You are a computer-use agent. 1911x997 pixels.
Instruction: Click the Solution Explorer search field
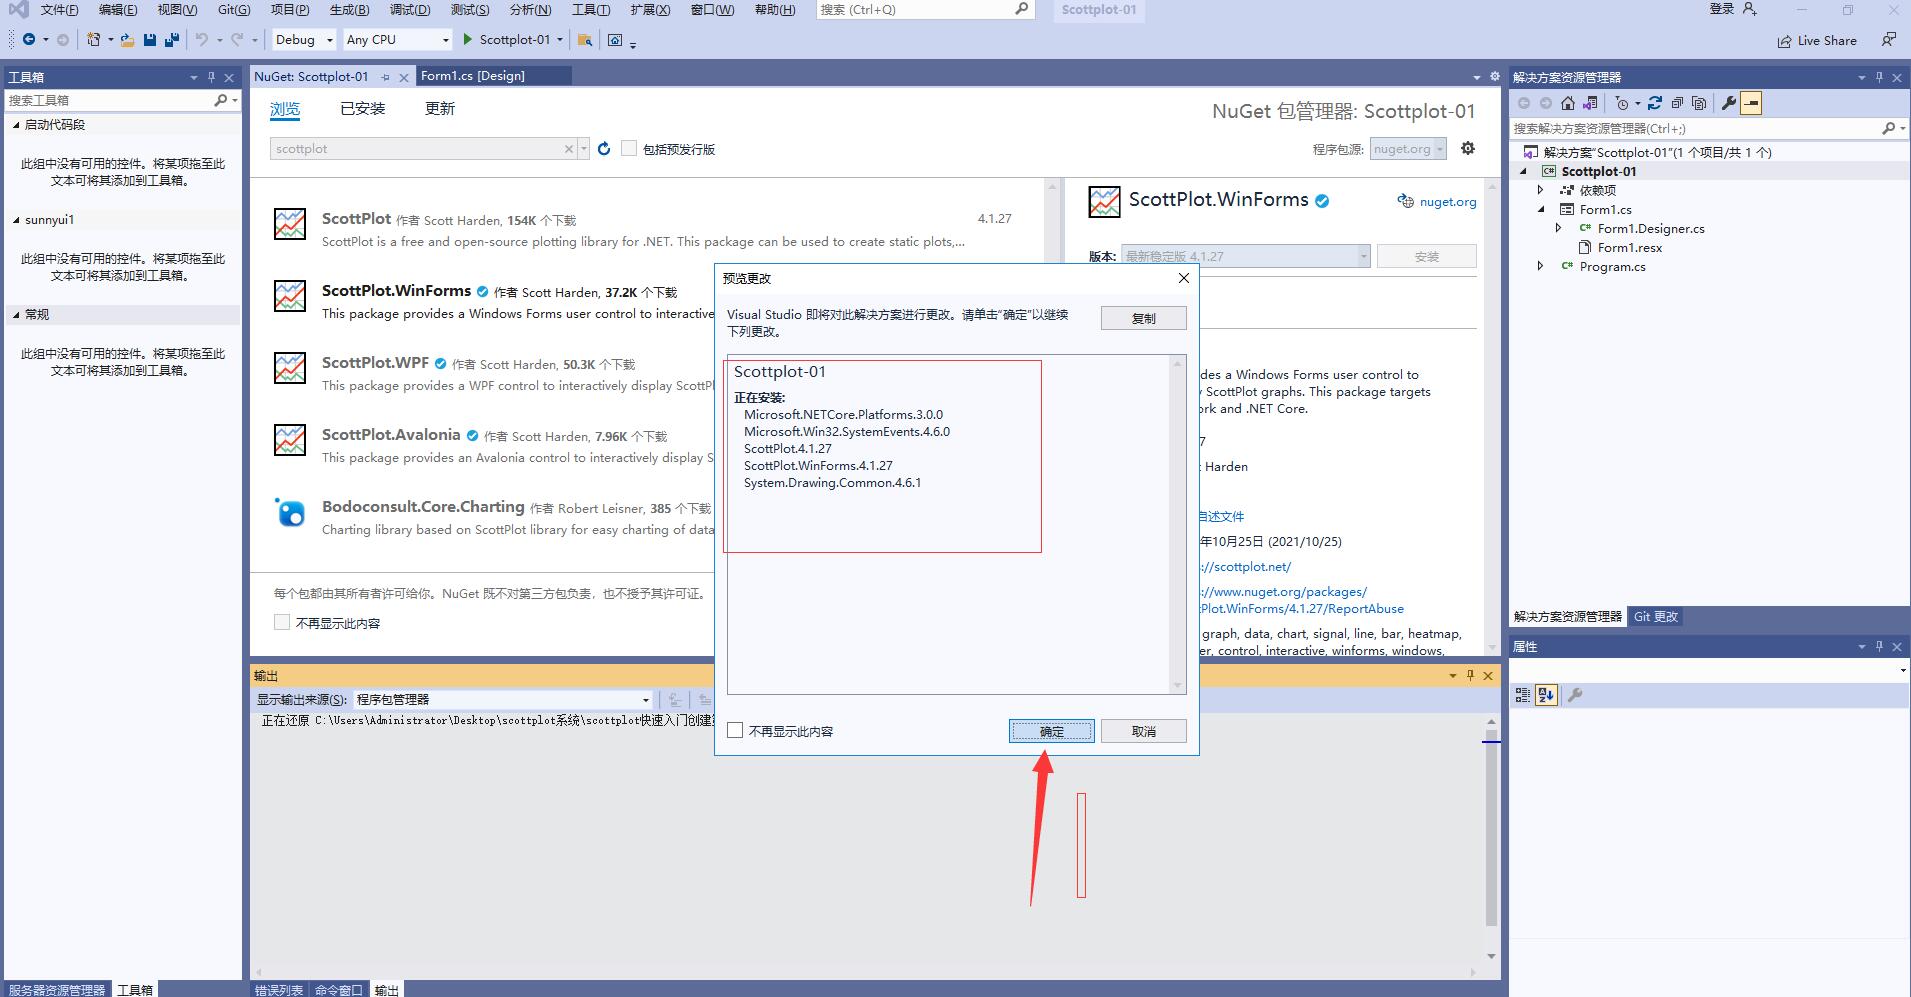click(x=1706, y=128)
